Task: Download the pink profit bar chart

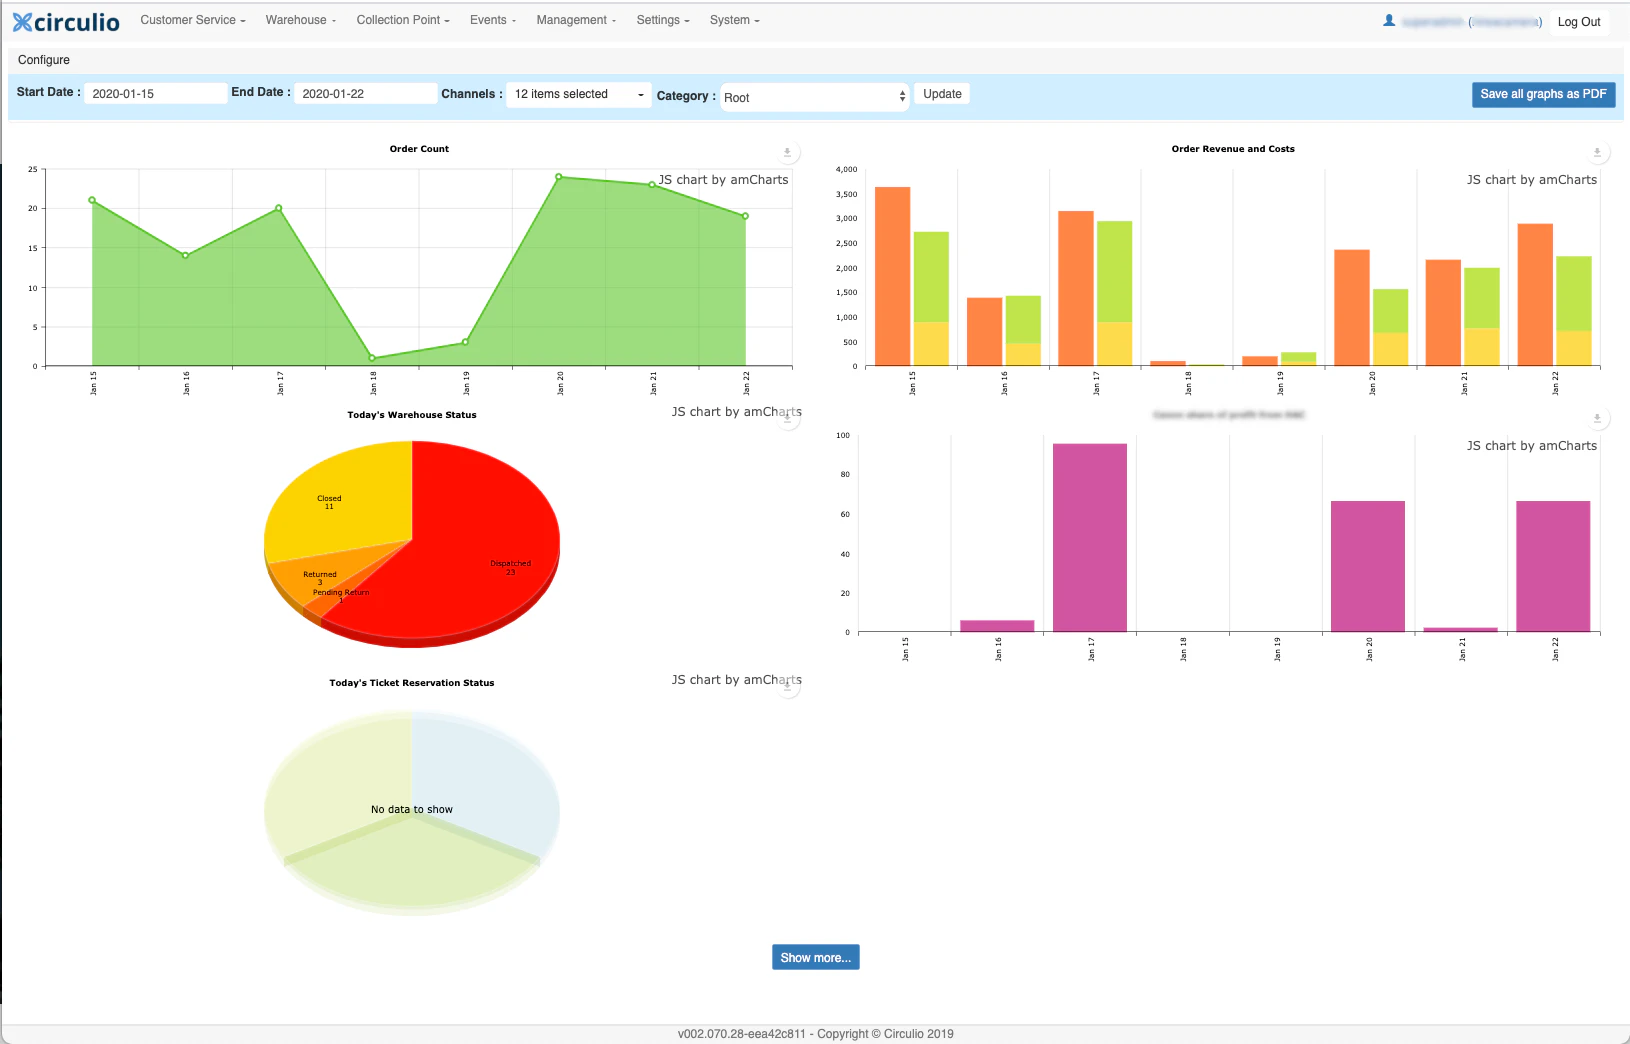Action: (x=1597, y=418)
